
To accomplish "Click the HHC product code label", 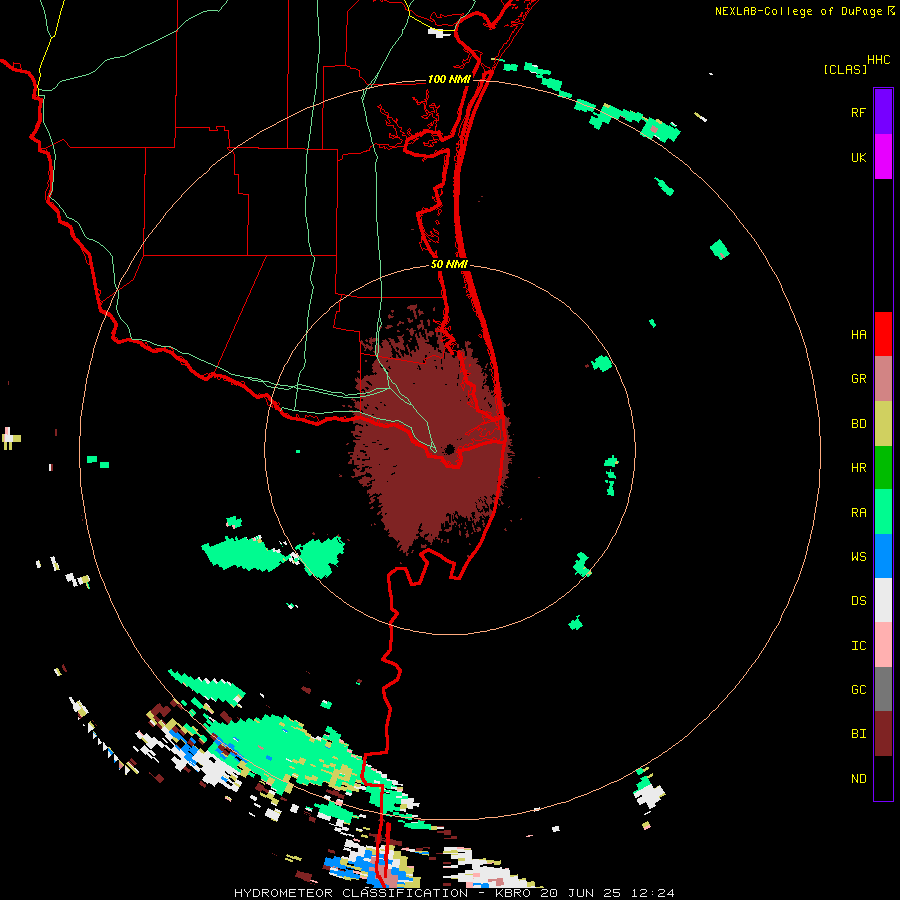I will tap(879, 60).
